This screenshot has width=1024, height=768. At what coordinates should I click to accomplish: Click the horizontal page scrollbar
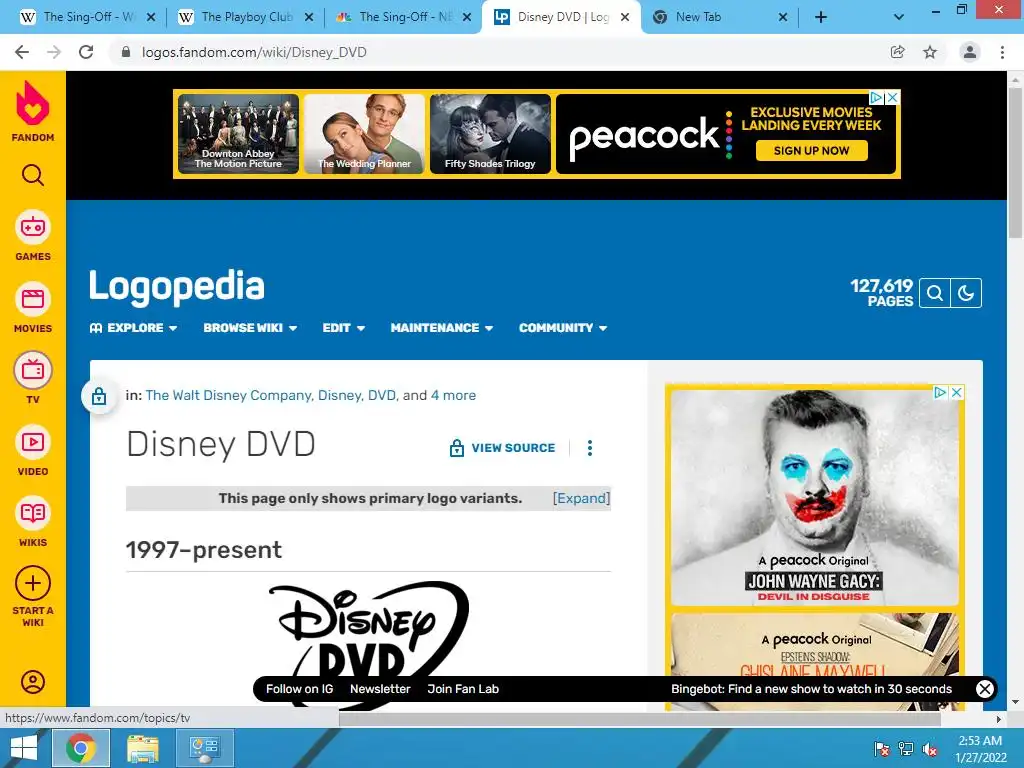[x=640, y=719]
